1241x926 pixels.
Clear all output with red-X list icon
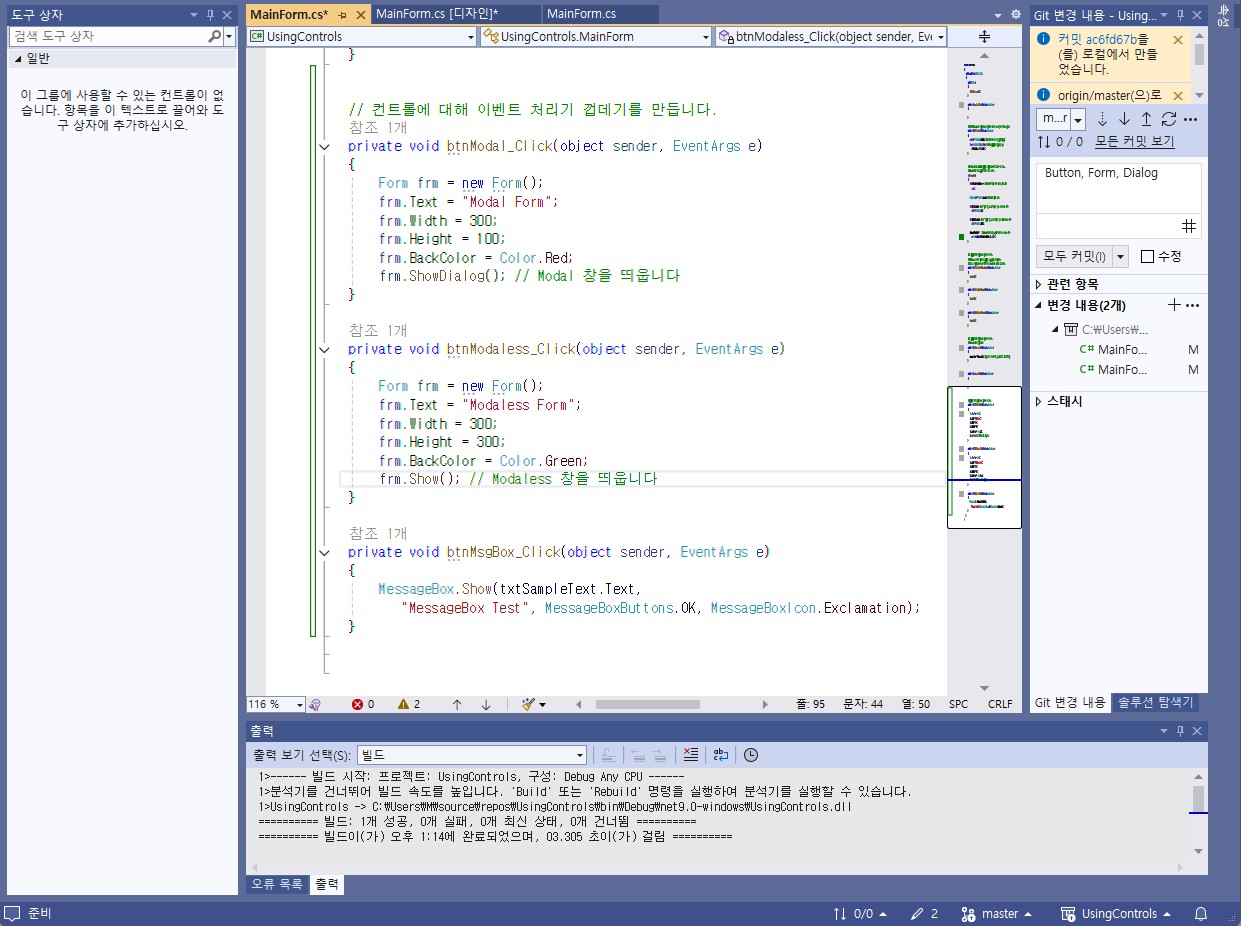click(x=690, y=755)
